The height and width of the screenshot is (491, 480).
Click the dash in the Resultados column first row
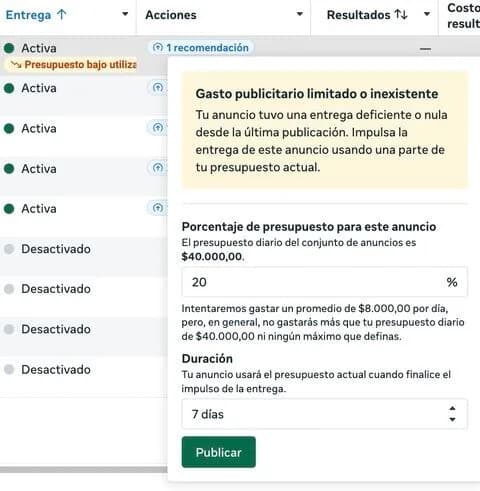coord(425,49)
